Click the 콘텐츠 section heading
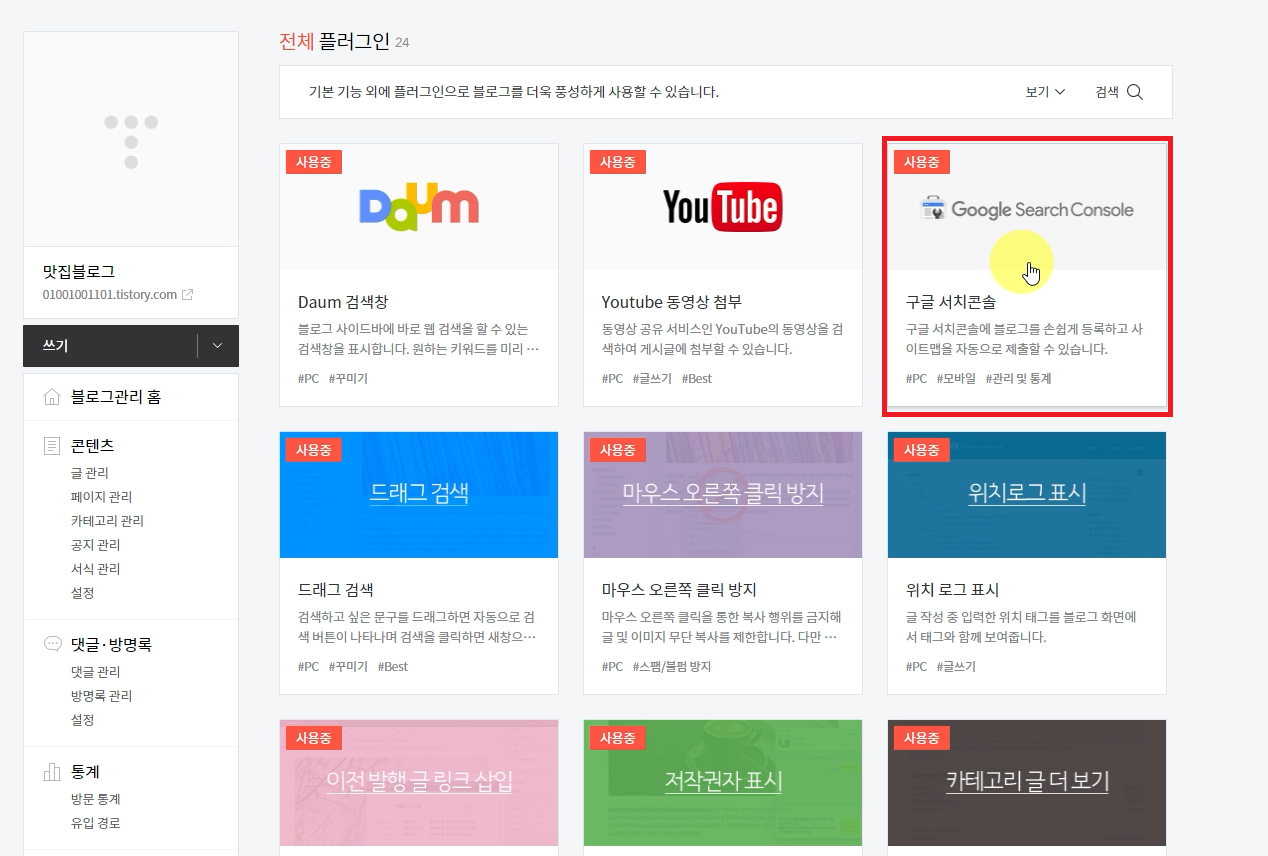Screen dimensions: 1268x856 point(92,445)
